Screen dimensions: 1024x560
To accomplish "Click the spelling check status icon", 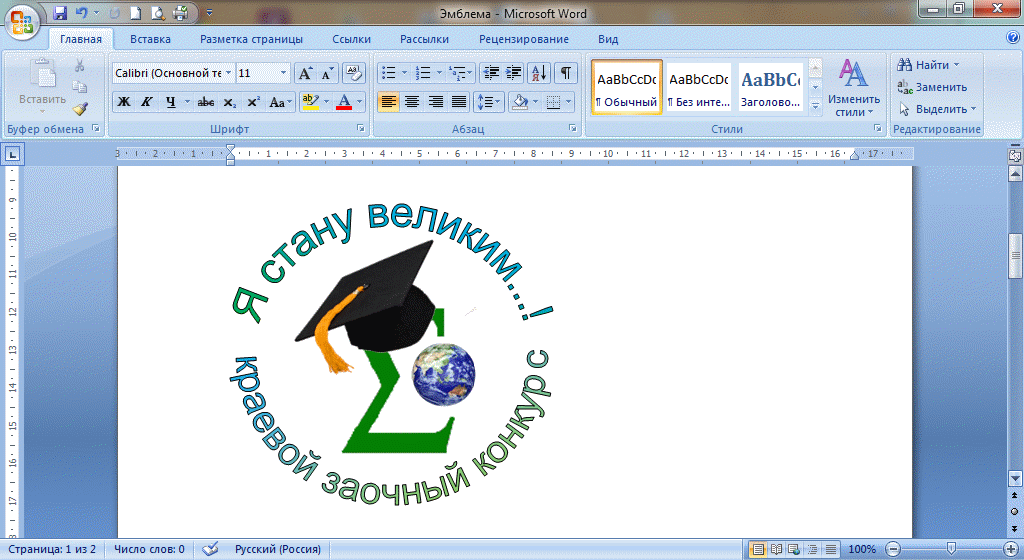I will [x=210, y=549].
